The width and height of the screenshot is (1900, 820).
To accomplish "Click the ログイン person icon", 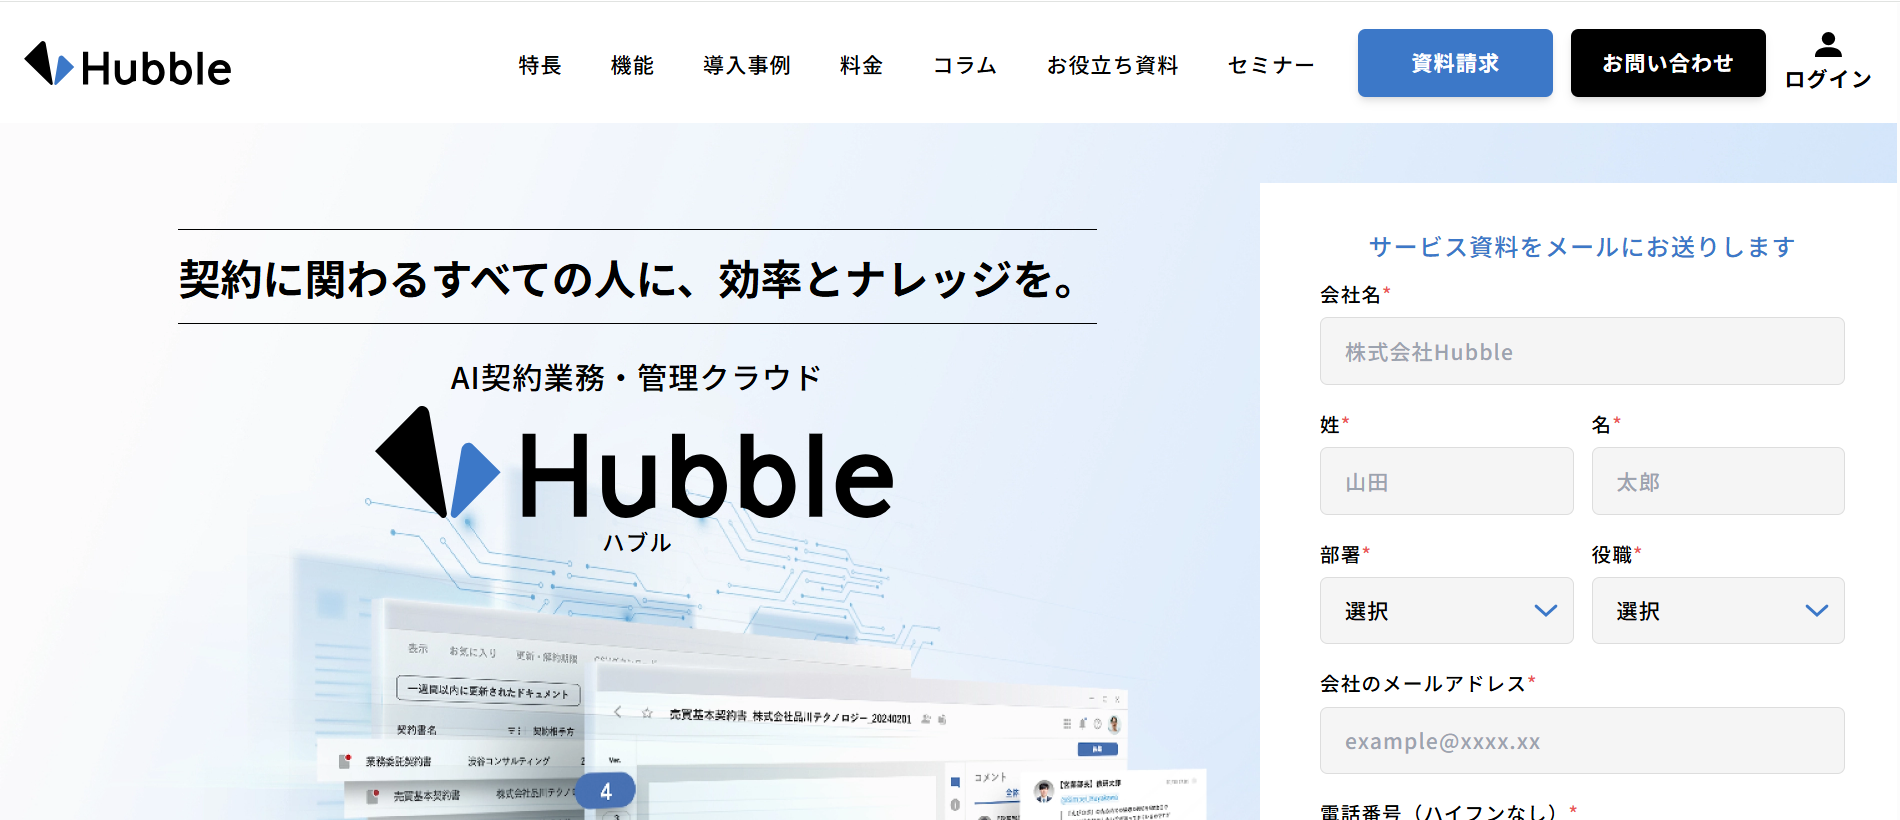I will tap(1827, 45).
